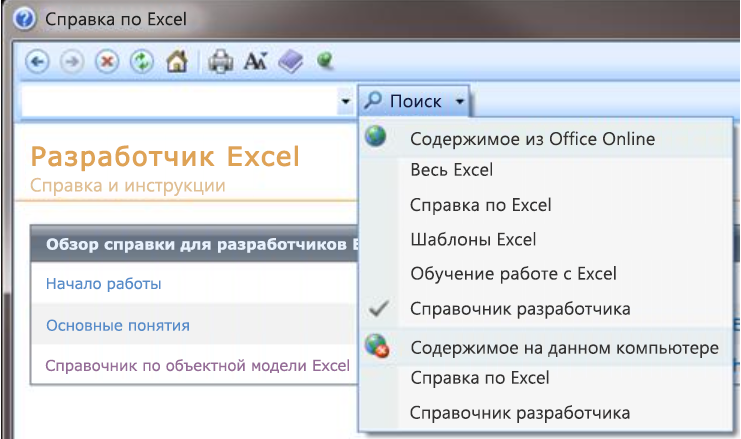Screen dimensions: 741x439
Task: Click the Forward arrow icon
Action: (x=72, y=61)
